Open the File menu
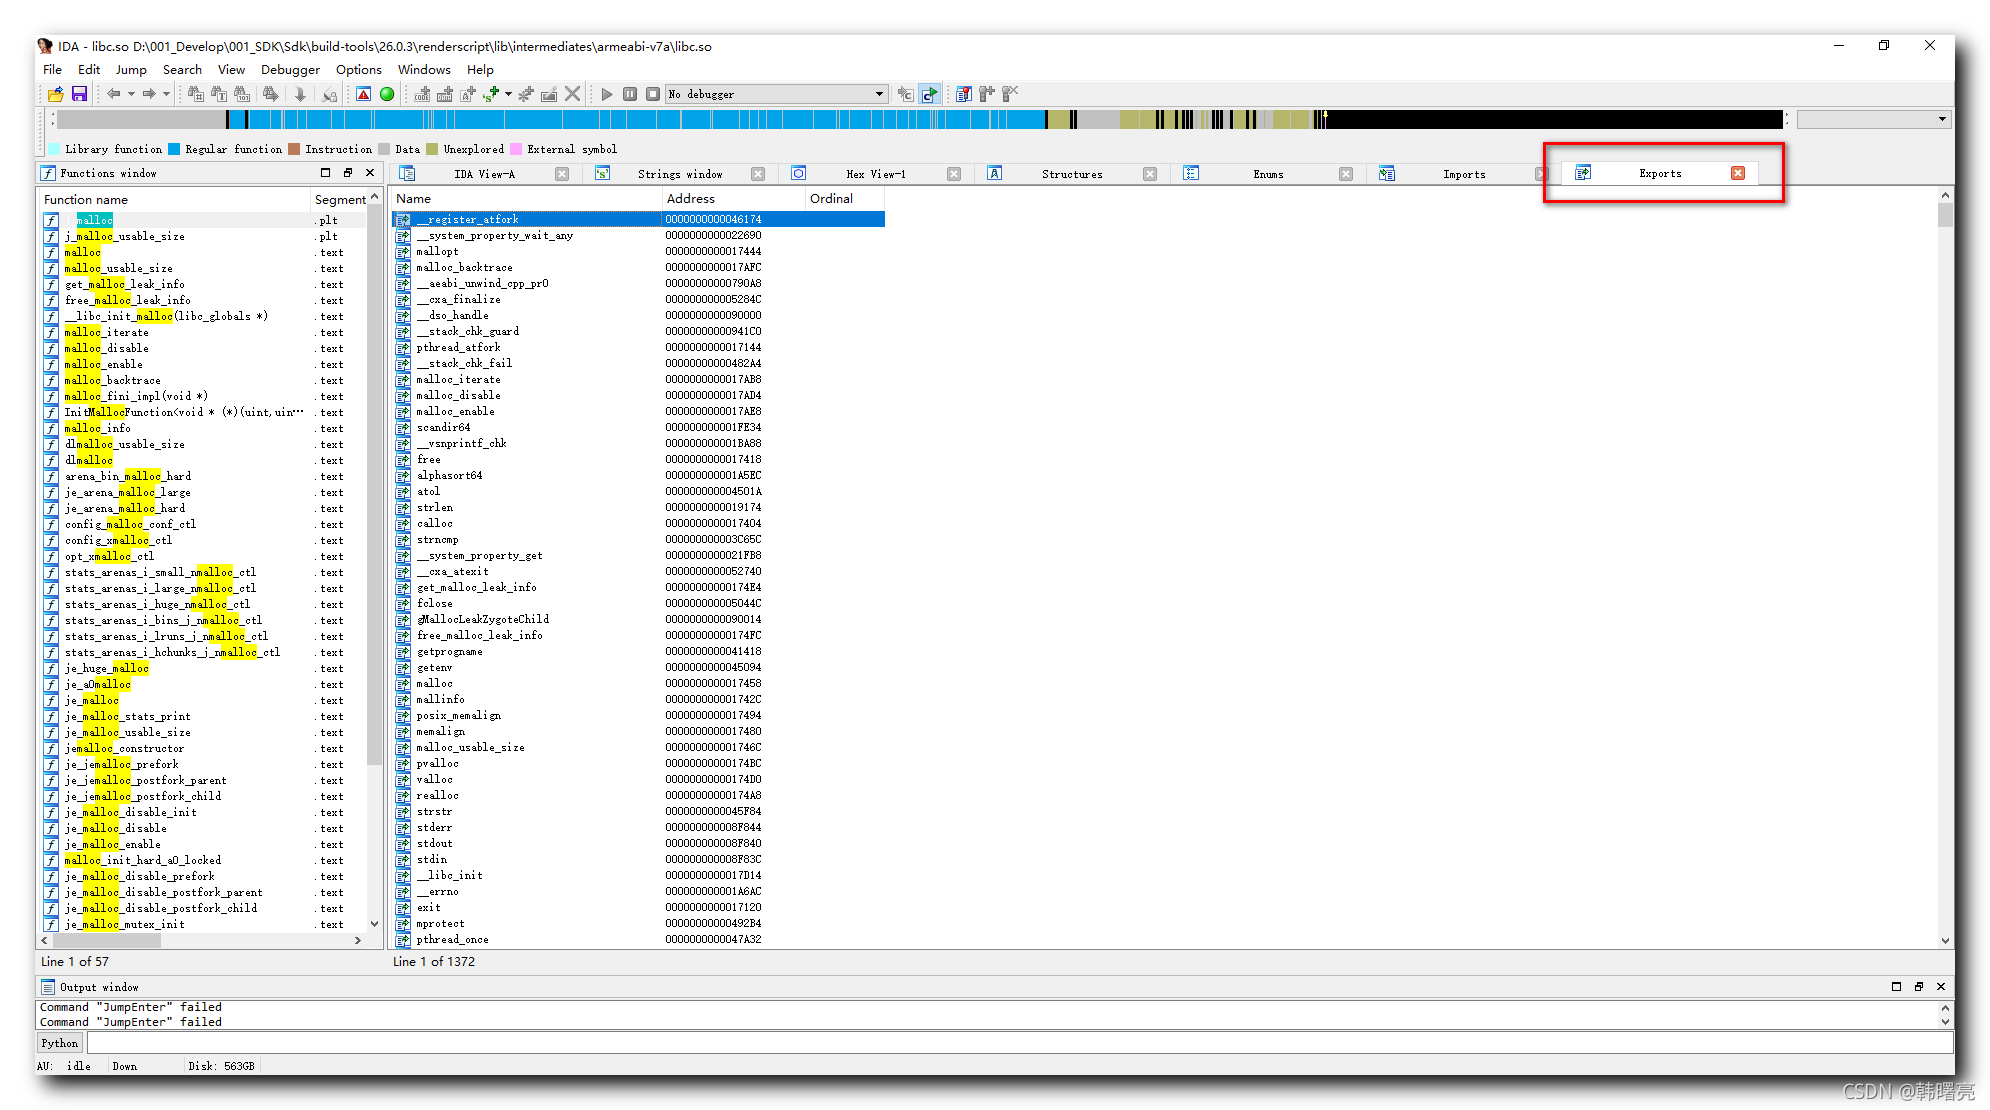The image size is (1990, 1110). tap(53, 70)
